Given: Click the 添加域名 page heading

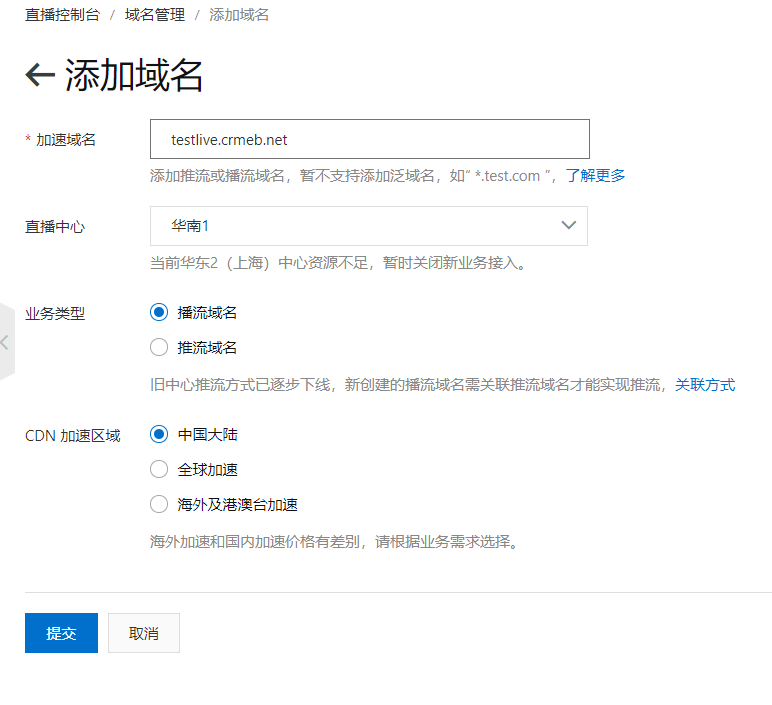Looking at the screenshot, I should point(134,75).
